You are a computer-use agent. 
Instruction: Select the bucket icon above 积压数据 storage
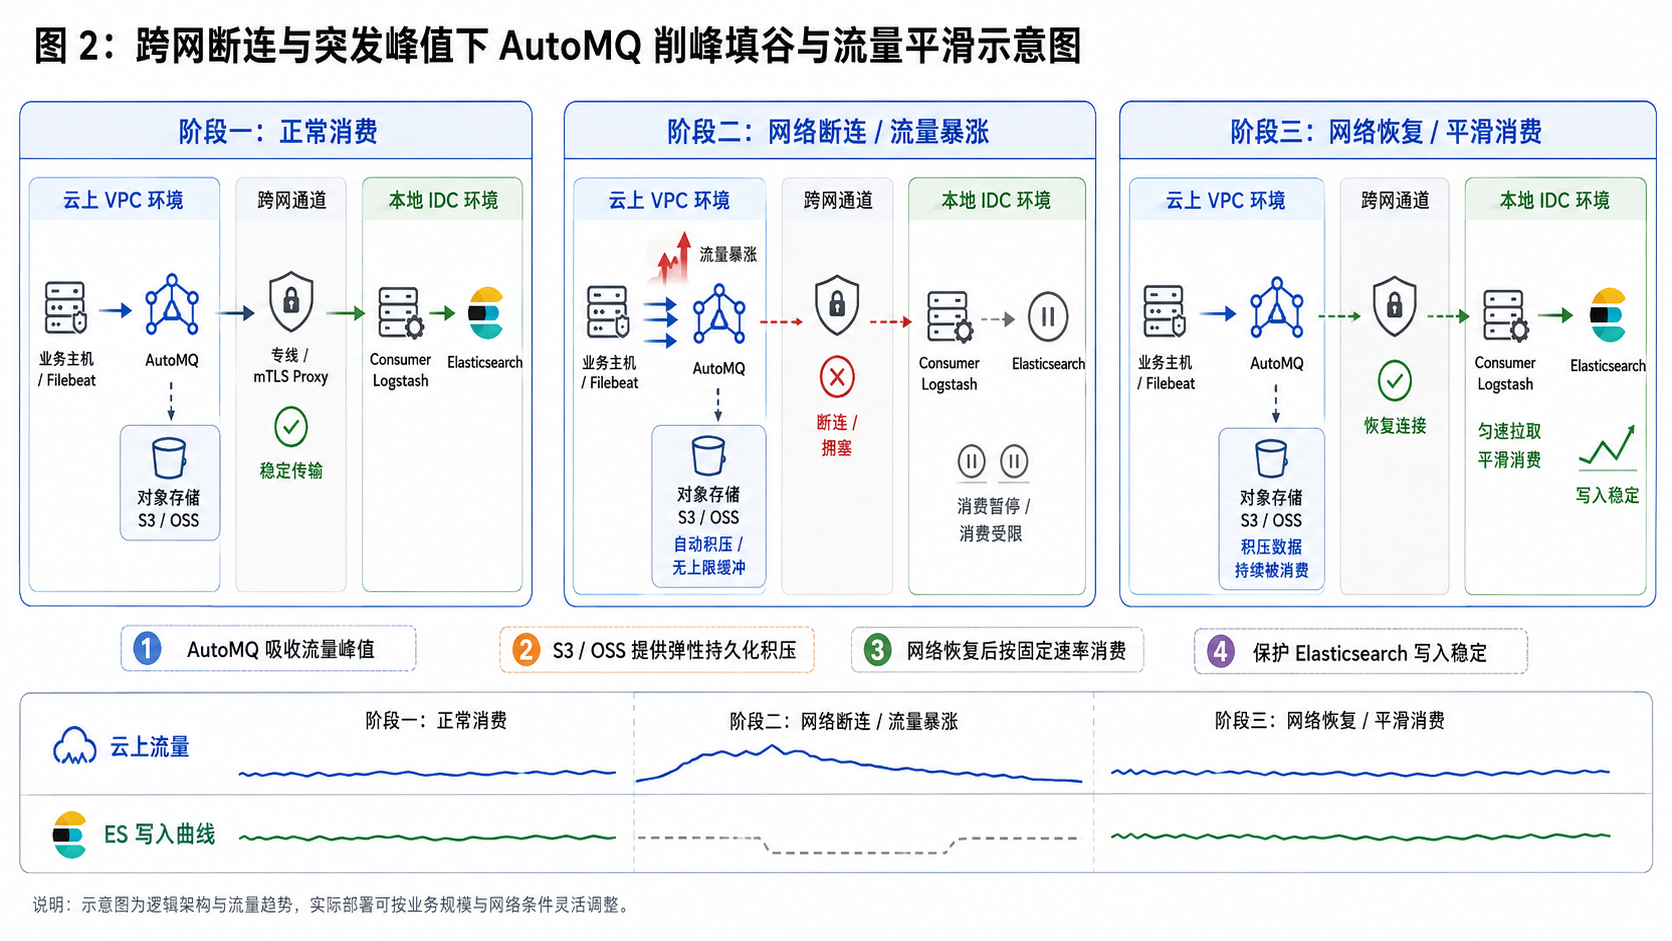pyautogui.click(x=1271, y=459)
